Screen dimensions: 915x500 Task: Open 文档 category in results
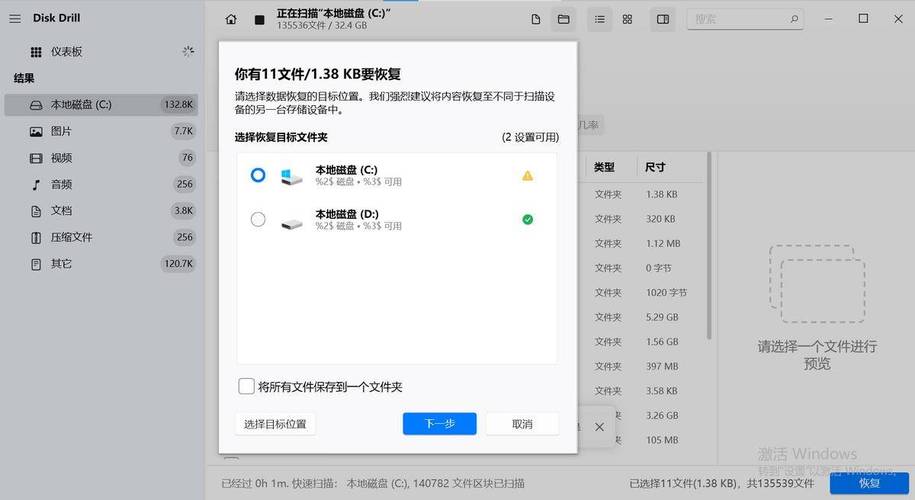pyautogui.click(x=102, y=211)
